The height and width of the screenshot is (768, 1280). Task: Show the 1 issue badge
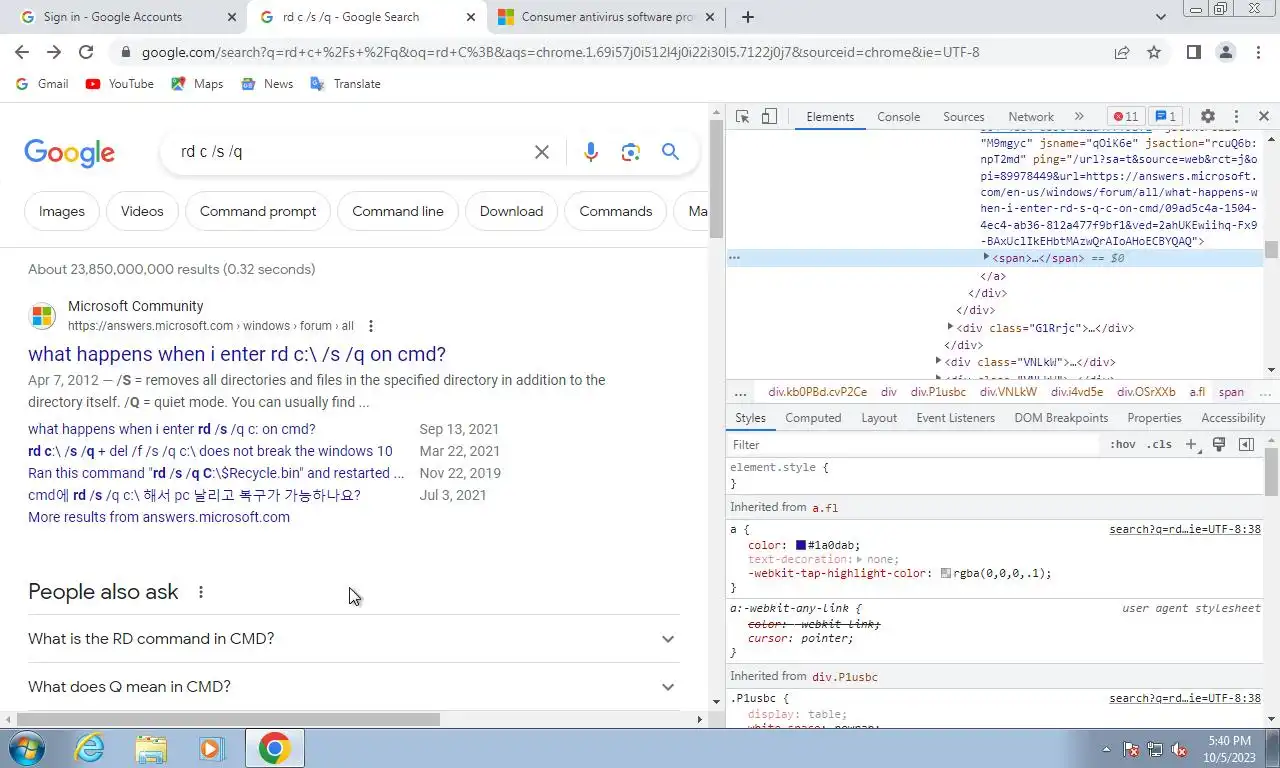click(1165, 117)
